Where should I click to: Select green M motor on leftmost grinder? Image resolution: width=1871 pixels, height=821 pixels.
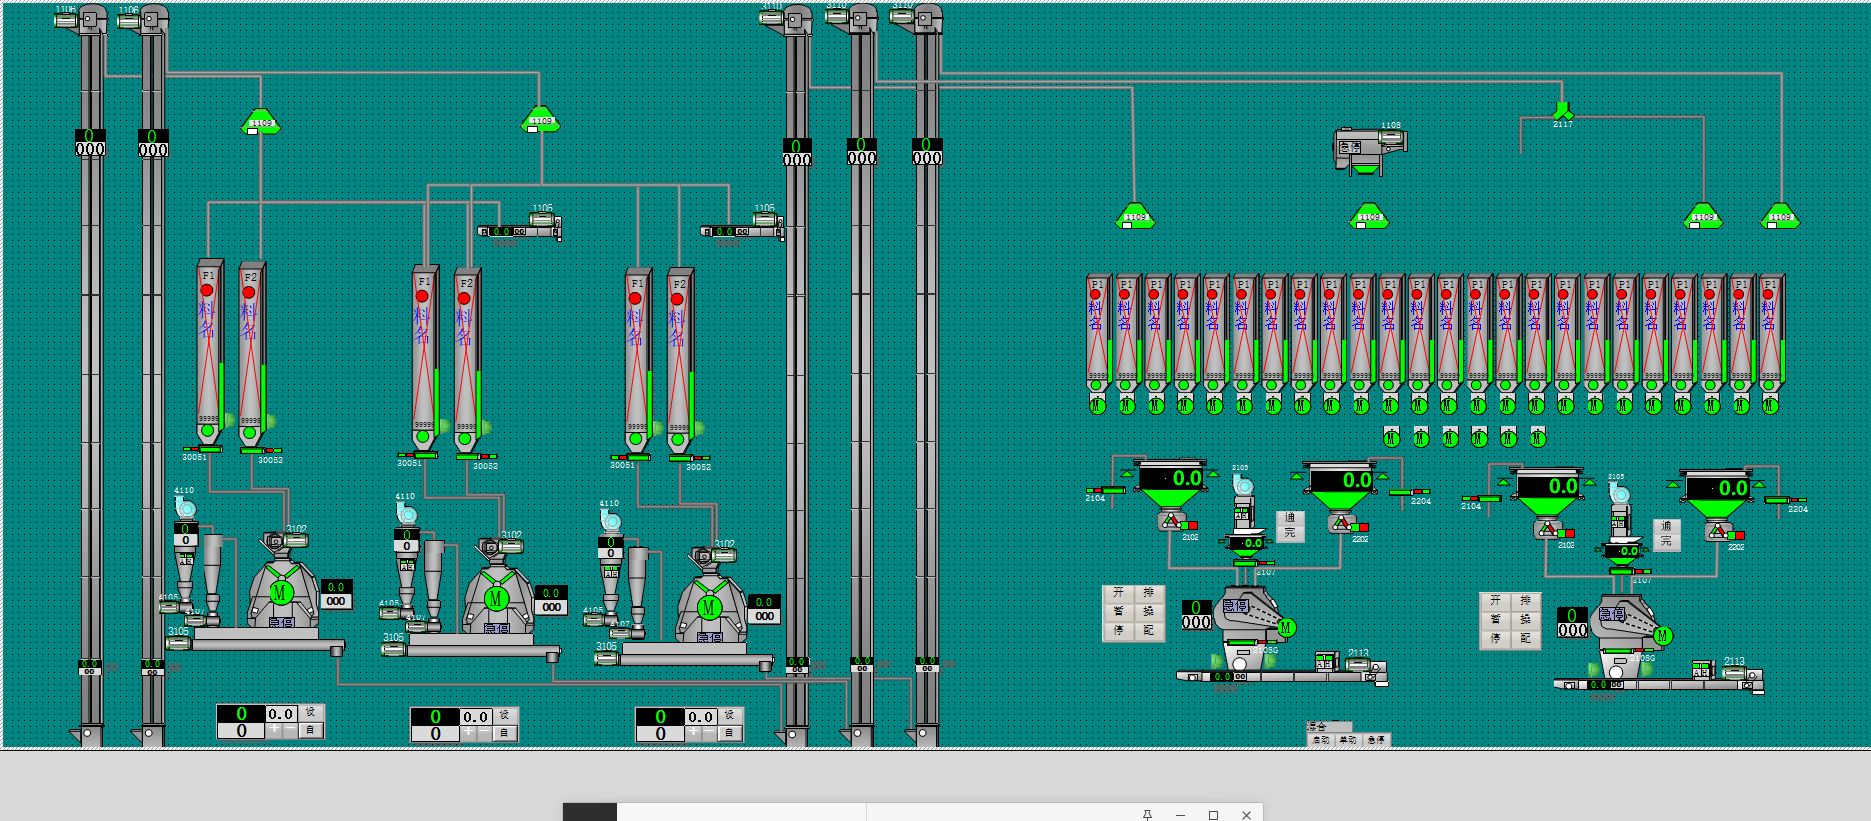280,592
